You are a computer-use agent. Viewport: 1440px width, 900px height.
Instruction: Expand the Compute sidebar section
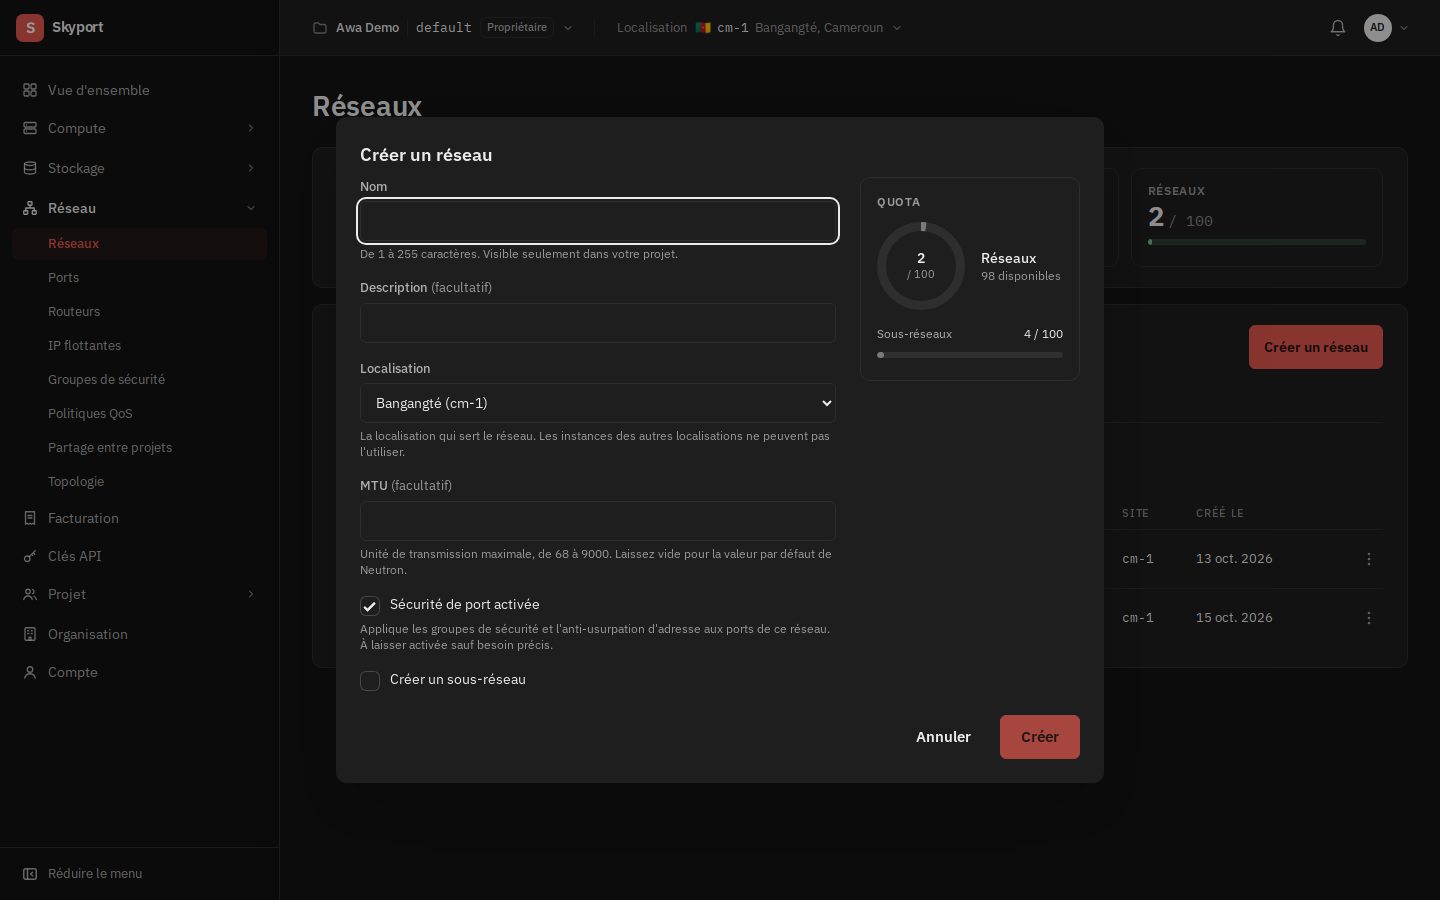coord(251,128)
